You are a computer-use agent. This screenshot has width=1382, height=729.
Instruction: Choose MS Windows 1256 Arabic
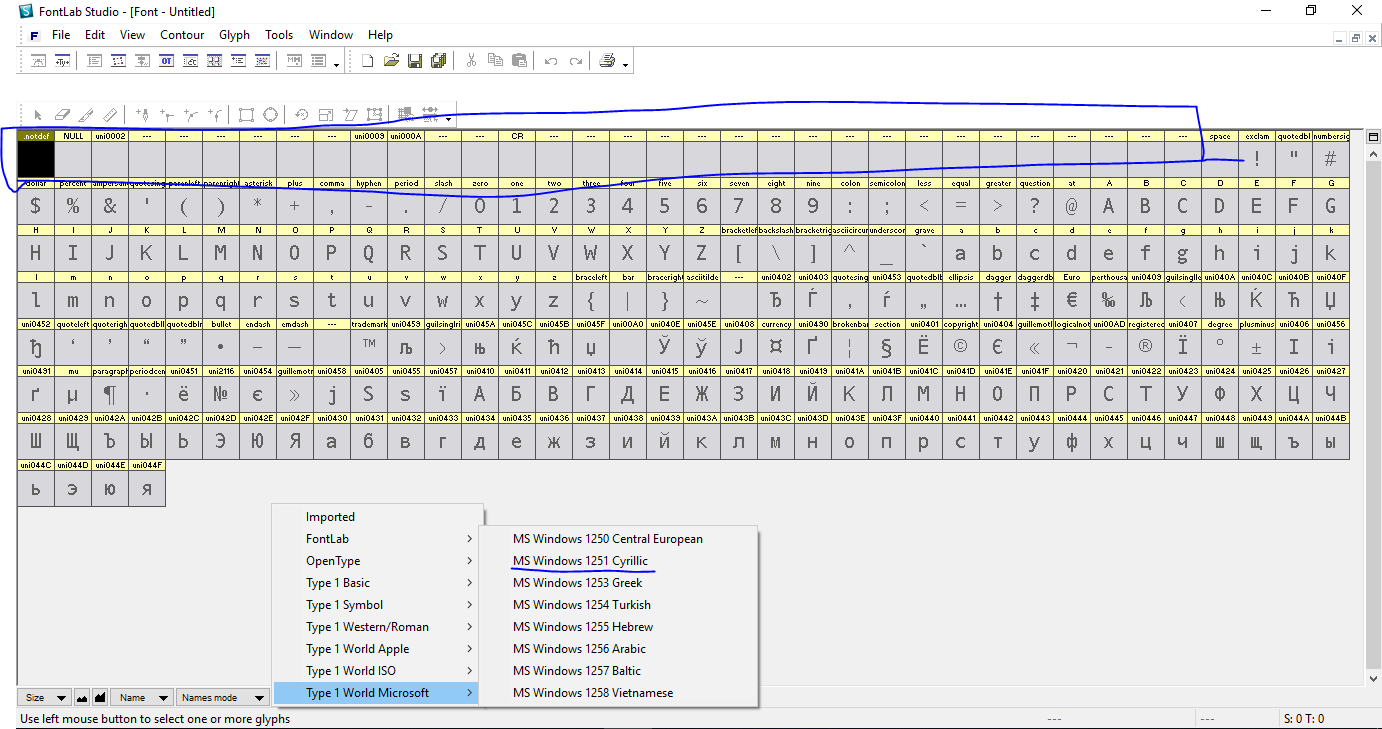[x=619, y=649]
